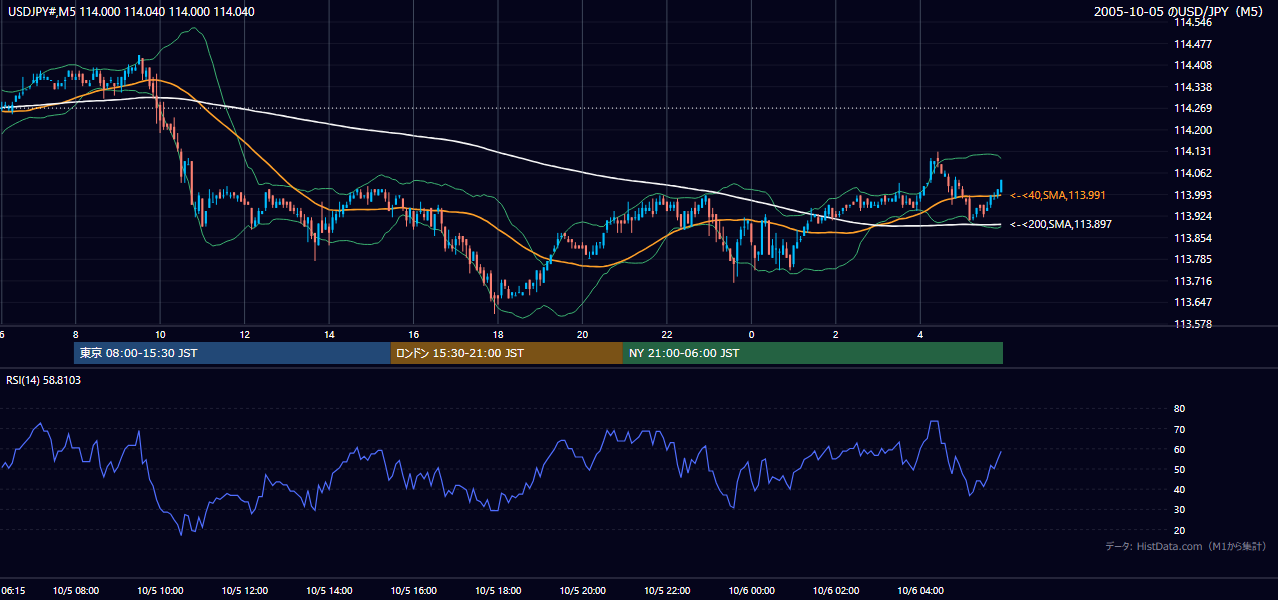Select the 東京 08:00-15:30 JST session bar
Screen dimensions: 1278x600
coord(232,353)
